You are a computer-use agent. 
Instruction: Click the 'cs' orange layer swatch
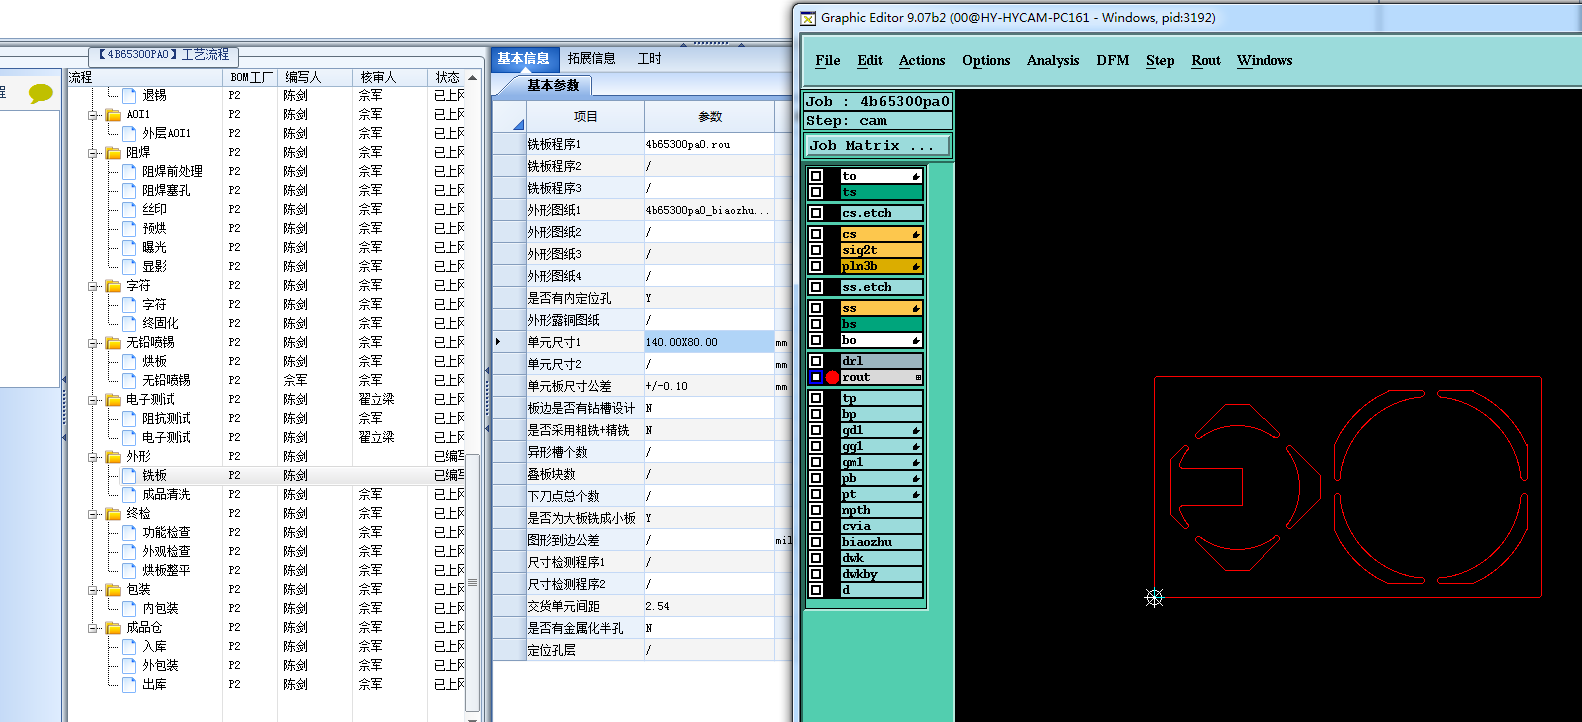[x=881, y=234]
